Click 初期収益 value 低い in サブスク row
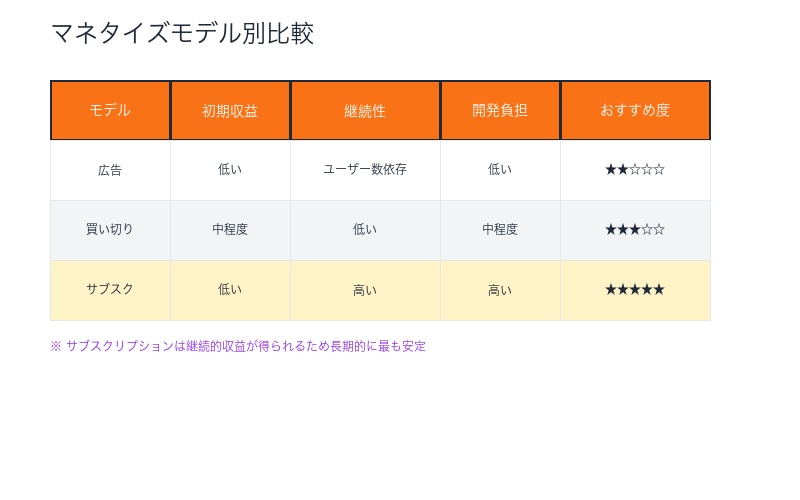Image resolution: width=800 pixels, height=500 pixels. point(230,290)
